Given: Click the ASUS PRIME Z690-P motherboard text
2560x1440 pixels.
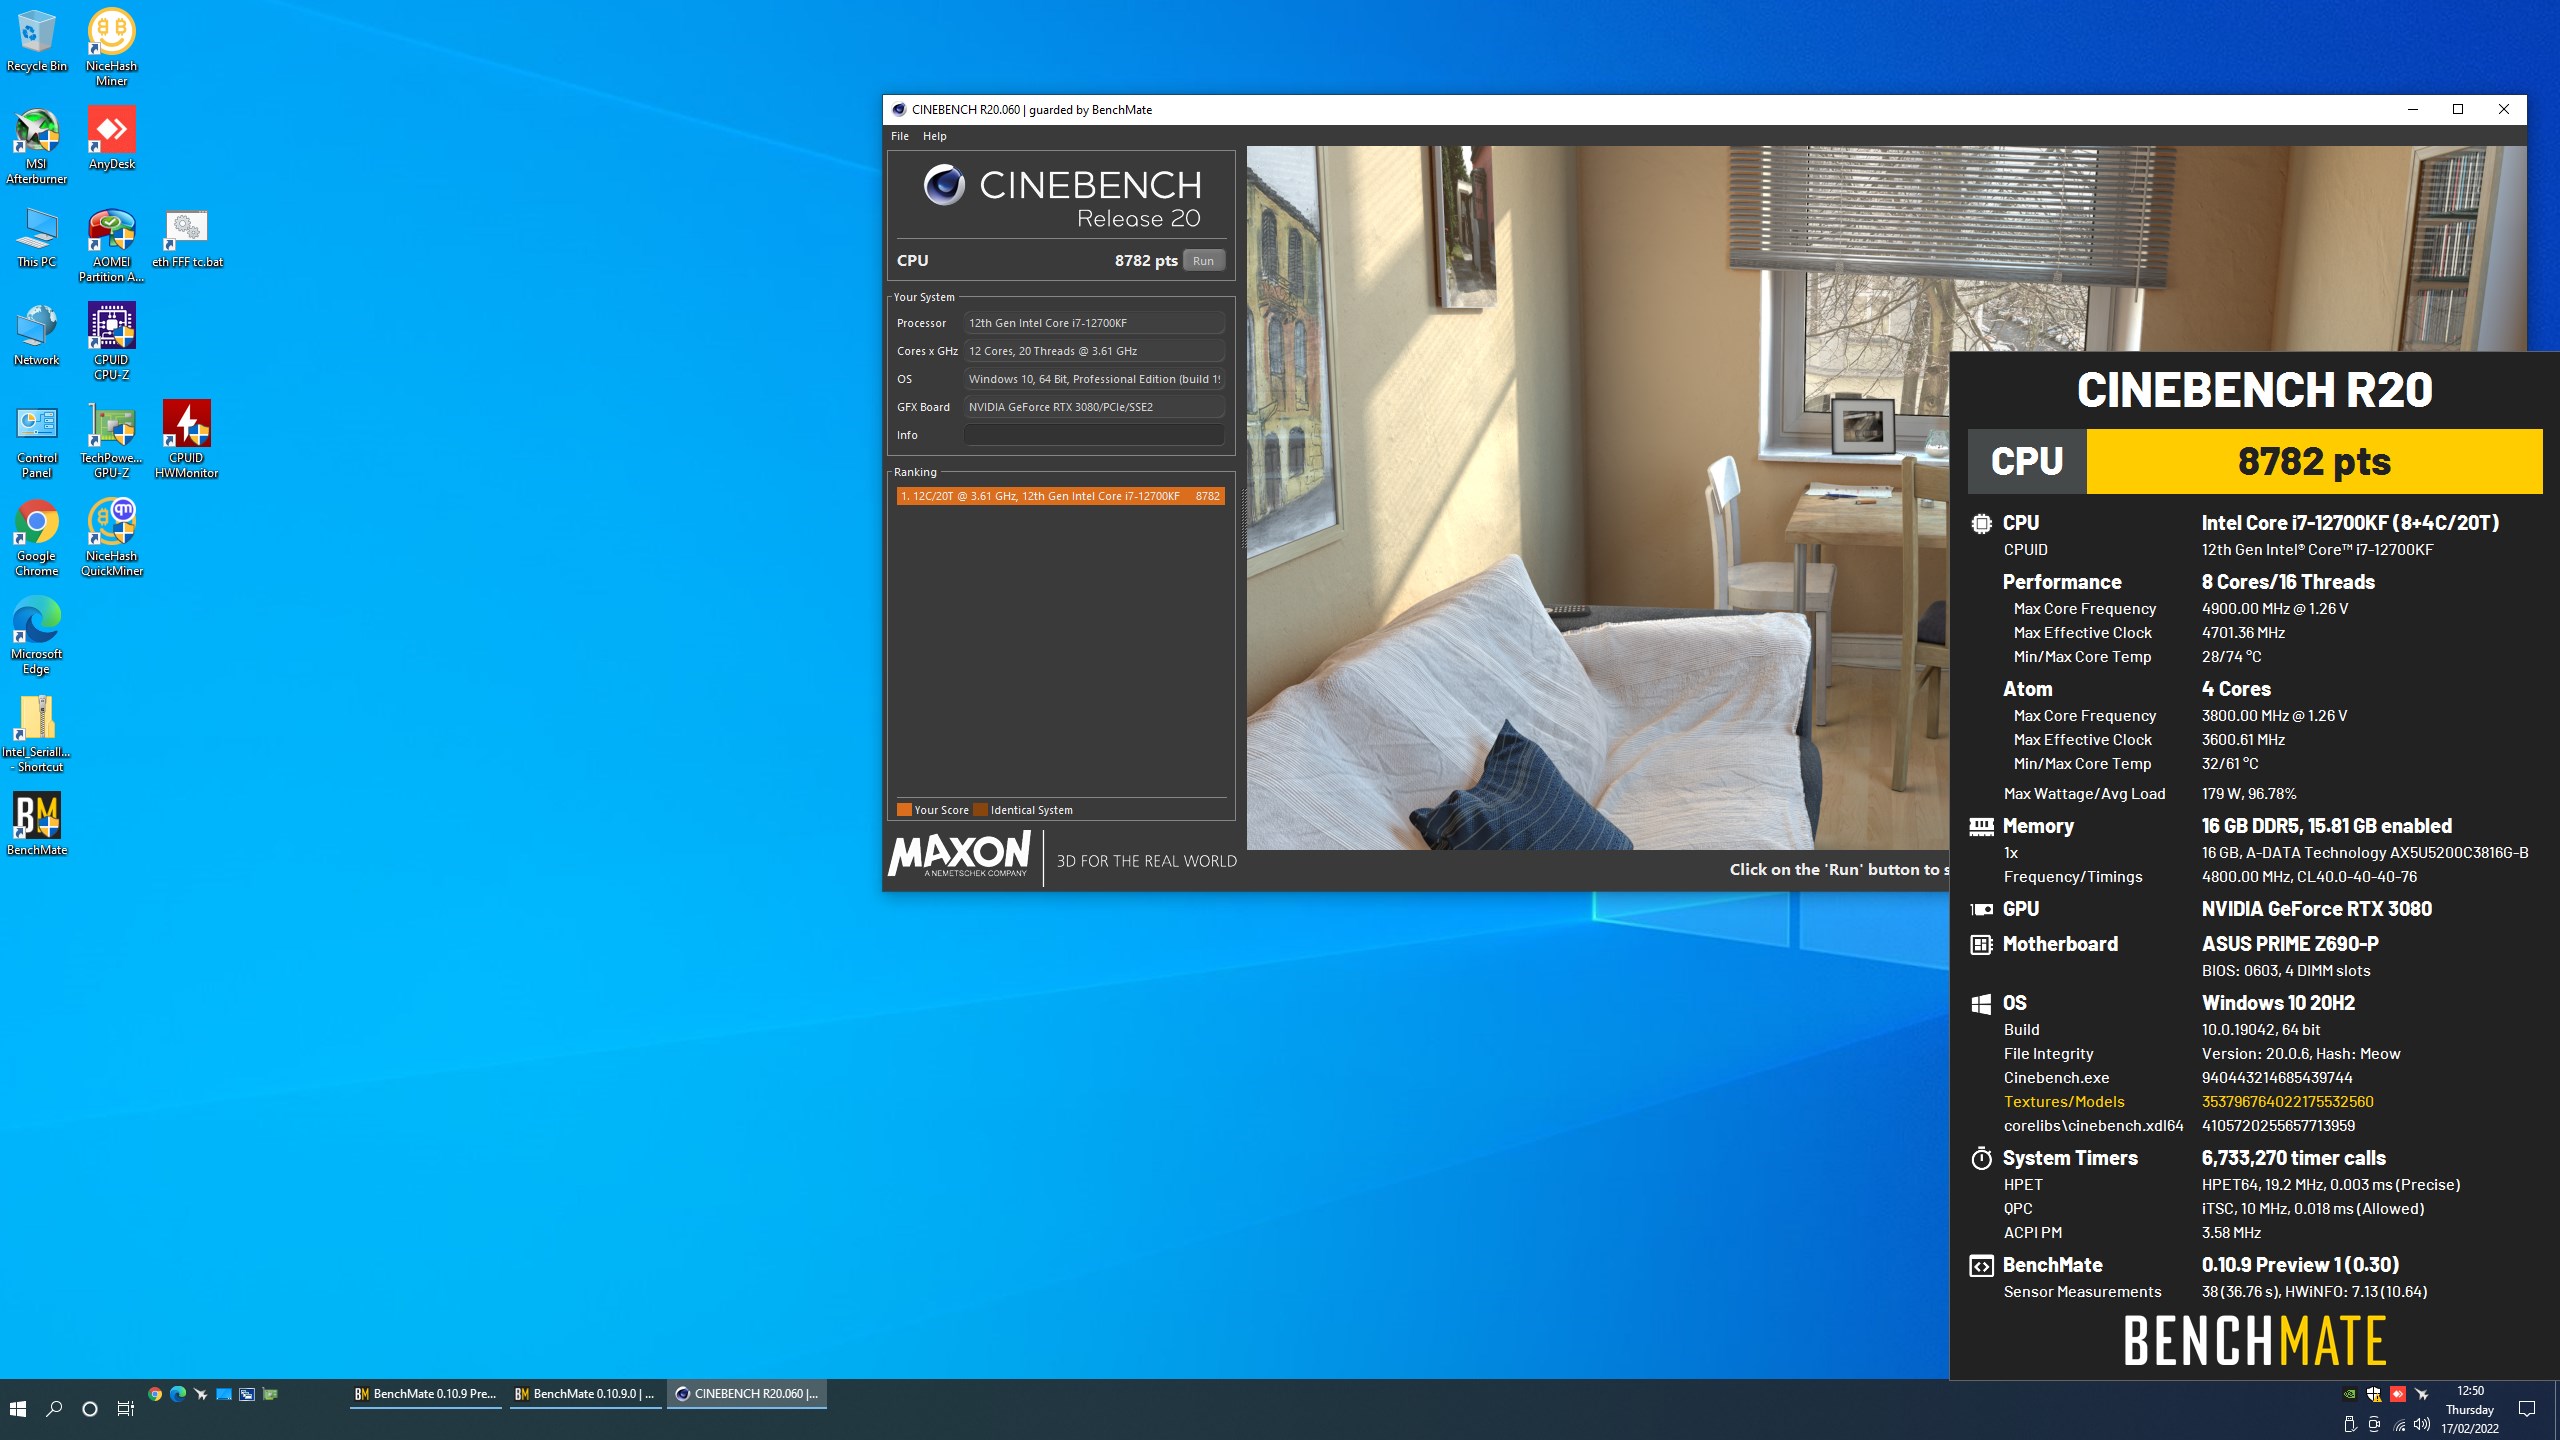Looking at the screenshot, I should click(2290, 944).
